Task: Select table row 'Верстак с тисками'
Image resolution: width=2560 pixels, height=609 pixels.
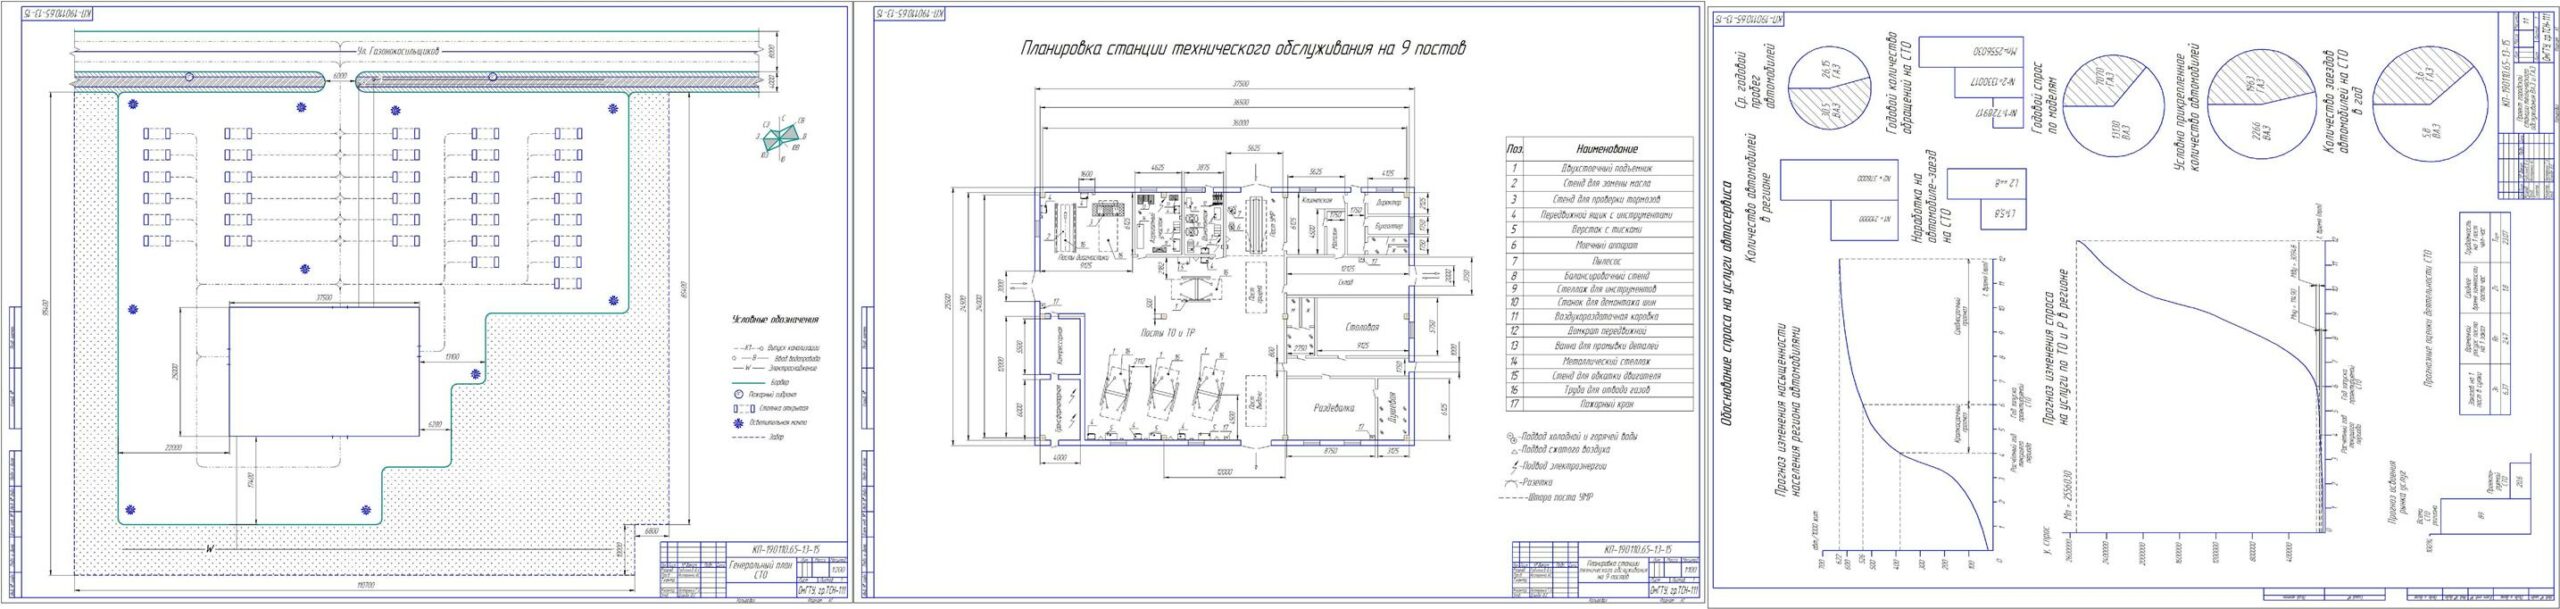Action: coord(1599,229)
